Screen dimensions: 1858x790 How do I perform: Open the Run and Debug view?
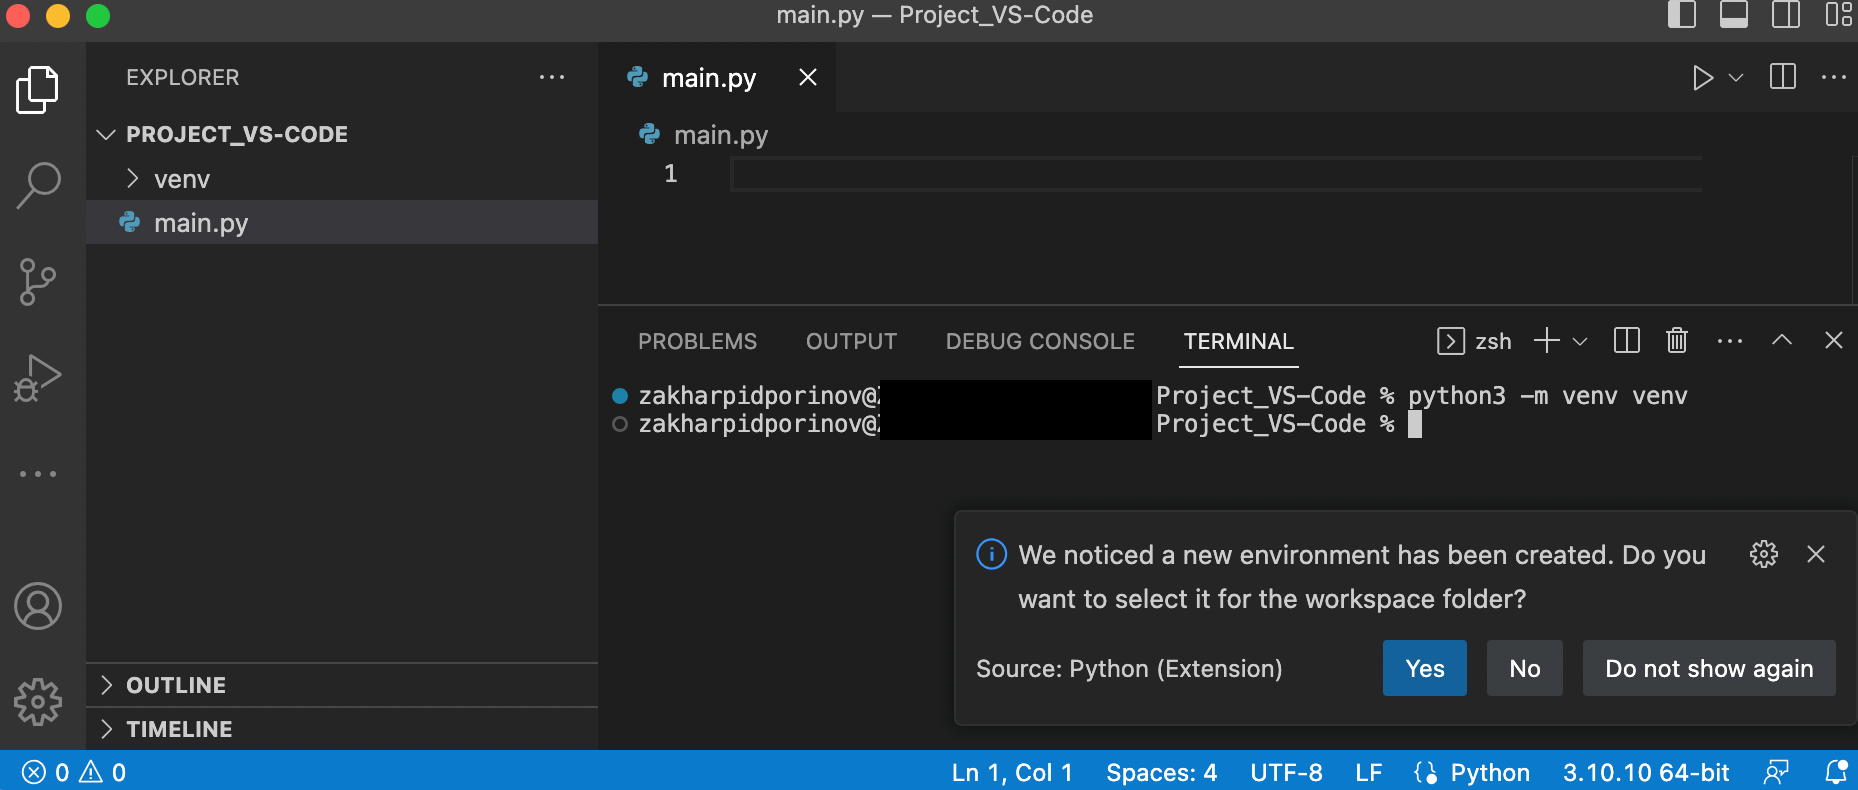click(x=38, y=378)
